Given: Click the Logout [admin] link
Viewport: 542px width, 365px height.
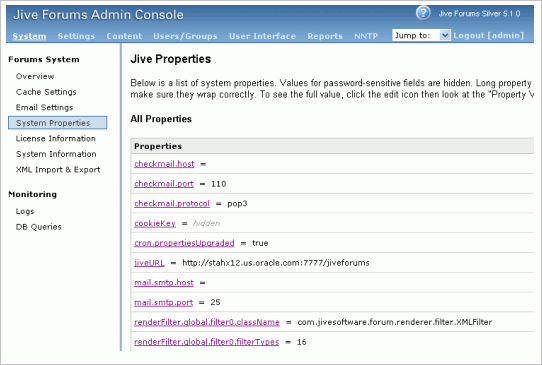Looking at the screenshot, I should coord(488,35).
